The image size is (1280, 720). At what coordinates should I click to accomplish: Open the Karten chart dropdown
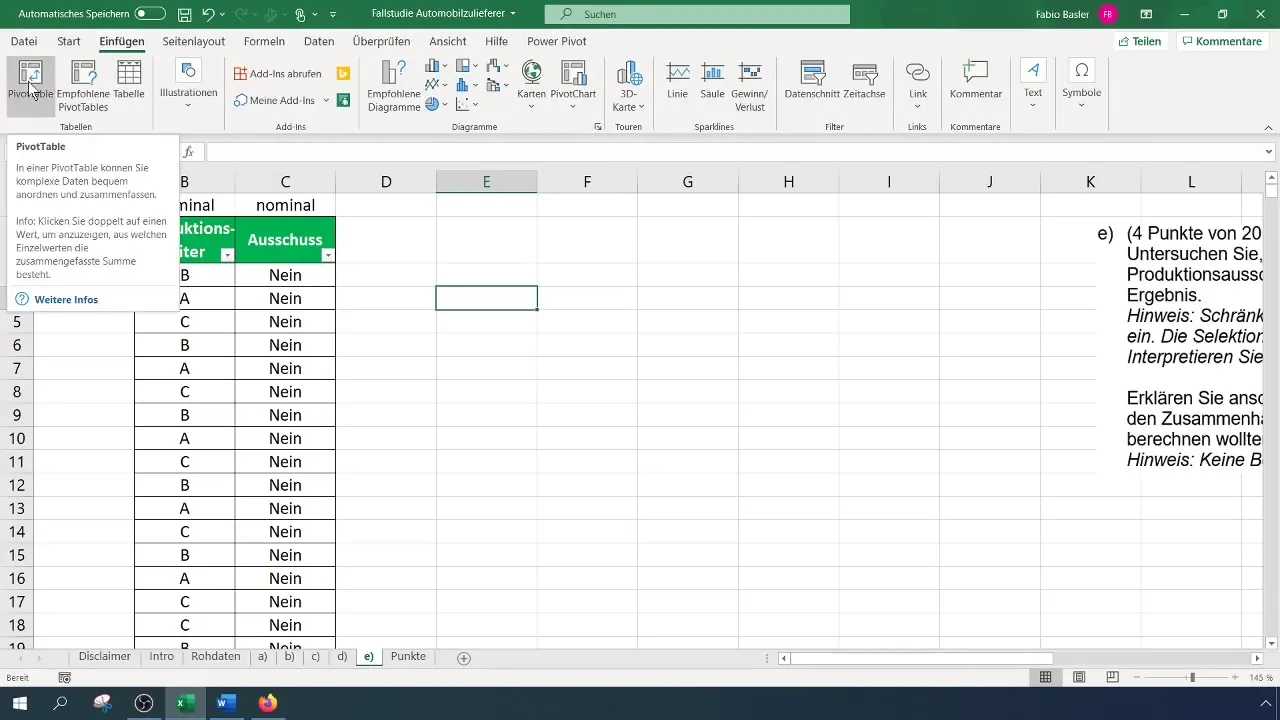pos(531,86)
